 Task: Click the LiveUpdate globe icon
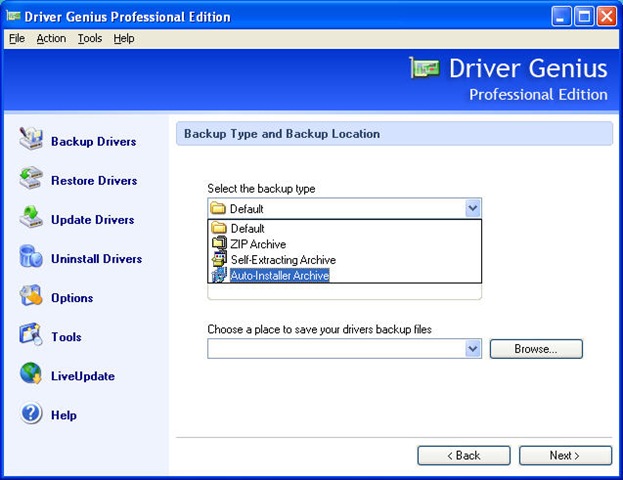pos(31,373)
